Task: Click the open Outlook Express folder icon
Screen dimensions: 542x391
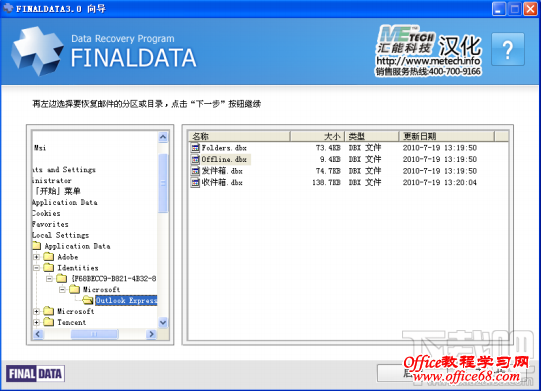Action: click(x=88, y=300)
